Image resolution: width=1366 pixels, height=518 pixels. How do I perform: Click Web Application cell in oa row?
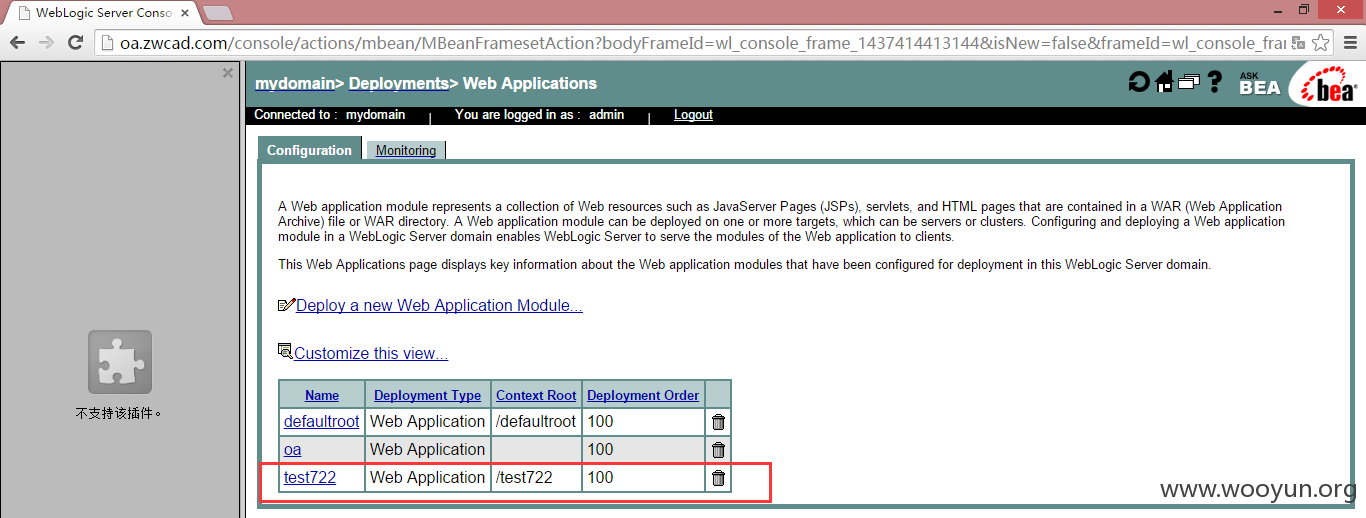(x=428, y=450)
